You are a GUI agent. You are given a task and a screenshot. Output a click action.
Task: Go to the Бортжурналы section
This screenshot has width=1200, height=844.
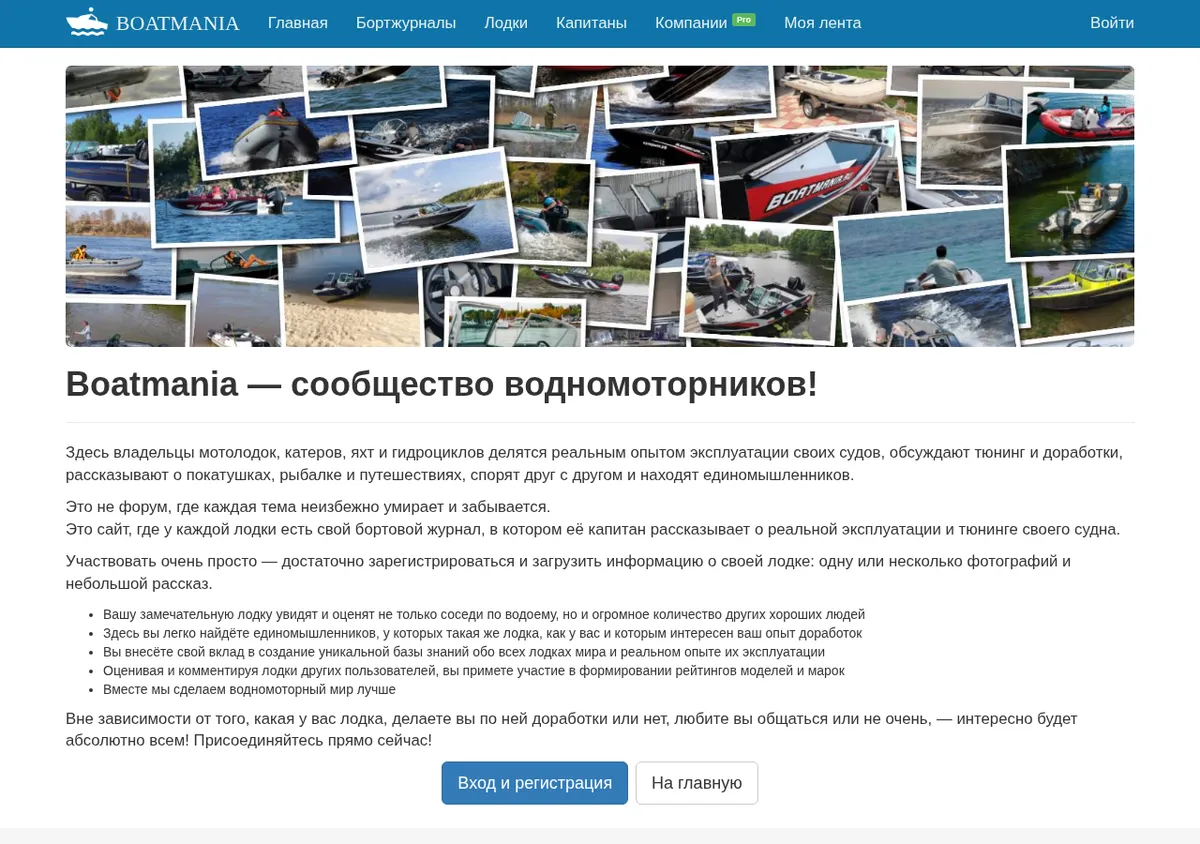(406, 23)
